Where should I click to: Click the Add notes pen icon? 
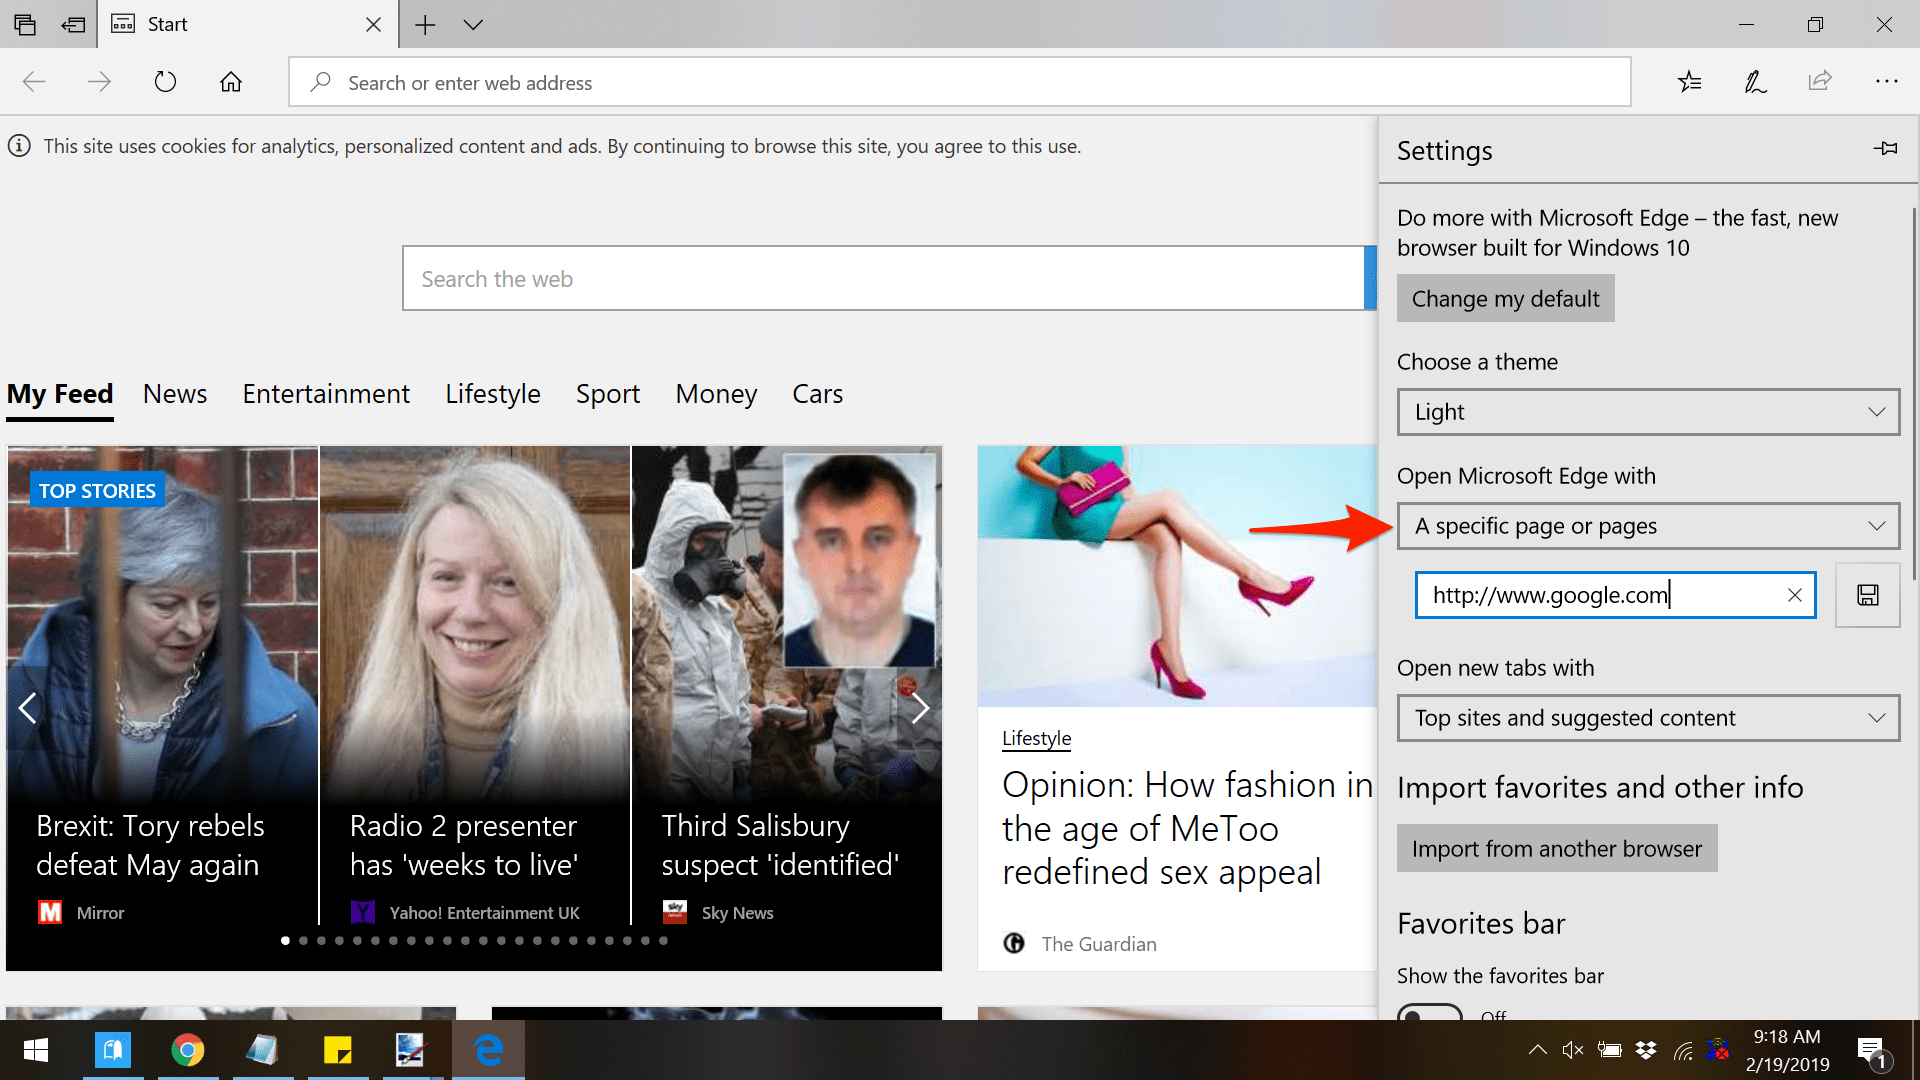coord(1755,82)
